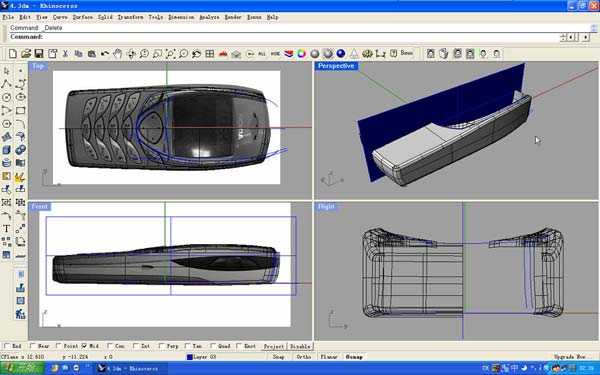Enable the Quad osnap checkbox
The image size is (600, 375).
[213, 346]
